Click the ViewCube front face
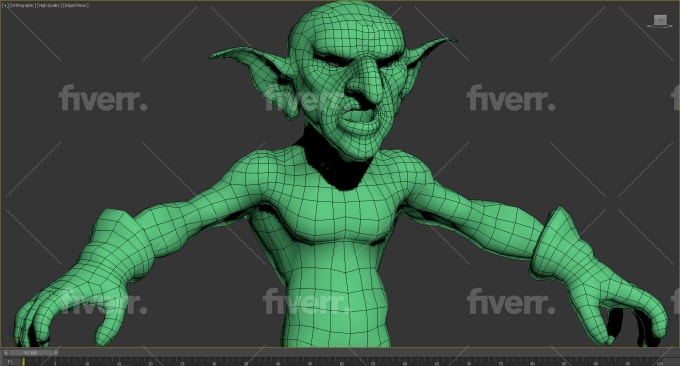 coord(660,20)
